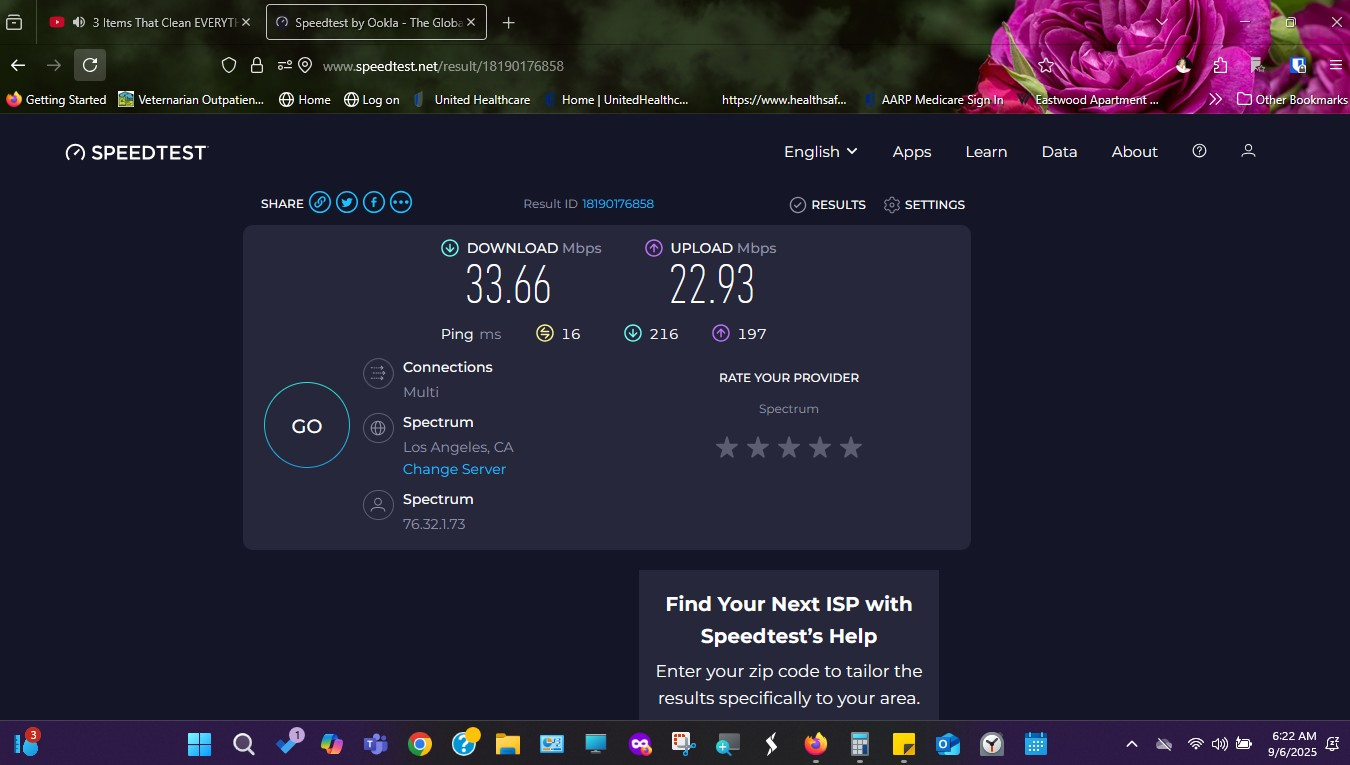Rate Spectrum one star (first star)
Viewport: 1350px width, 765px height.
(x=727, y=447)
